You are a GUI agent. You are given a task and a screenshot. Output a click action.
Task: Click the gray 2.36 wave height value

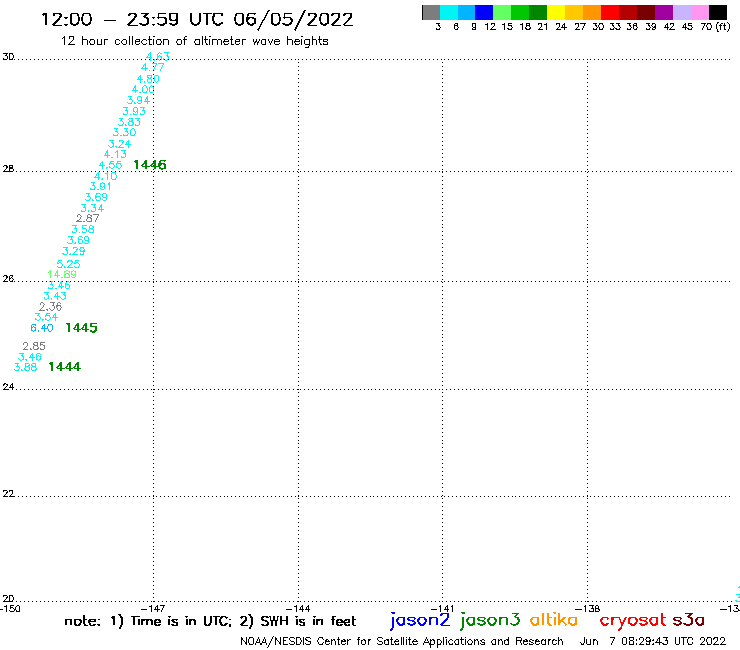50,306
